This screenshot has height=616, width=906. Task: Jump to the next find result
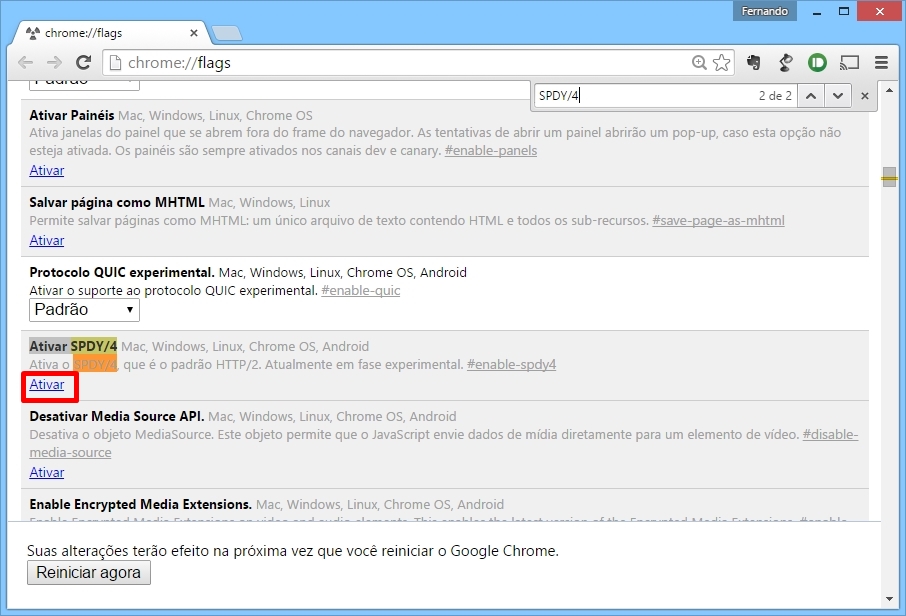tap(838, 96)
